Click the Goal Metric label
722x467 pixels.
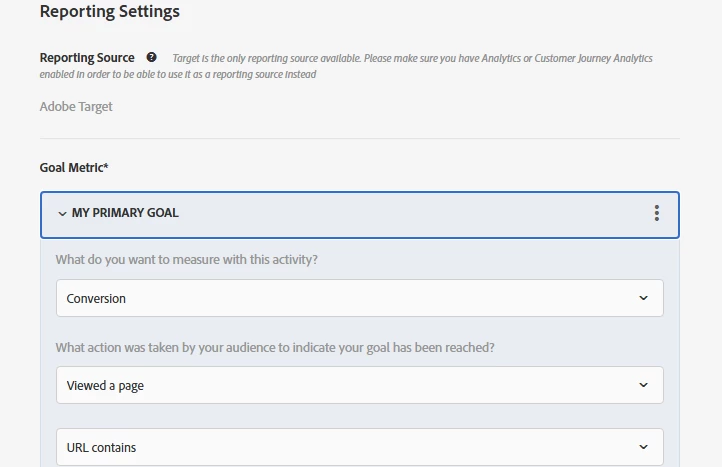tap(74, 168)
